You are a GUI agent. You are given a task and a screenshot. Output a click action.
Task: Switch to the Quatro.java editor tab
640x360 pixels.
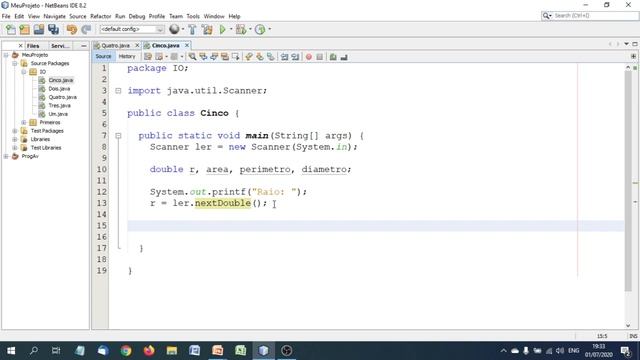click(x=115, y=46)
